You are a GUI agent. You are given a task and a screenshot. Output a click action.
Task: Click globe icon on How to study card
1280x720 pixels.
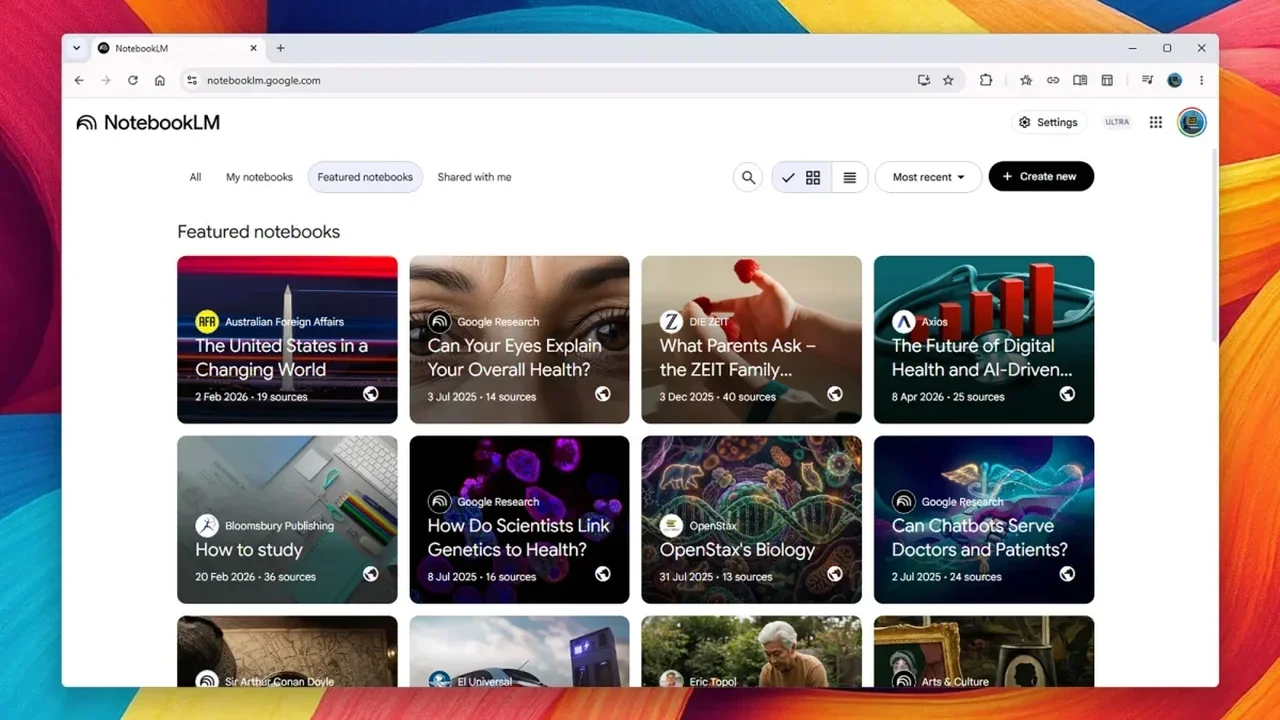371,574
